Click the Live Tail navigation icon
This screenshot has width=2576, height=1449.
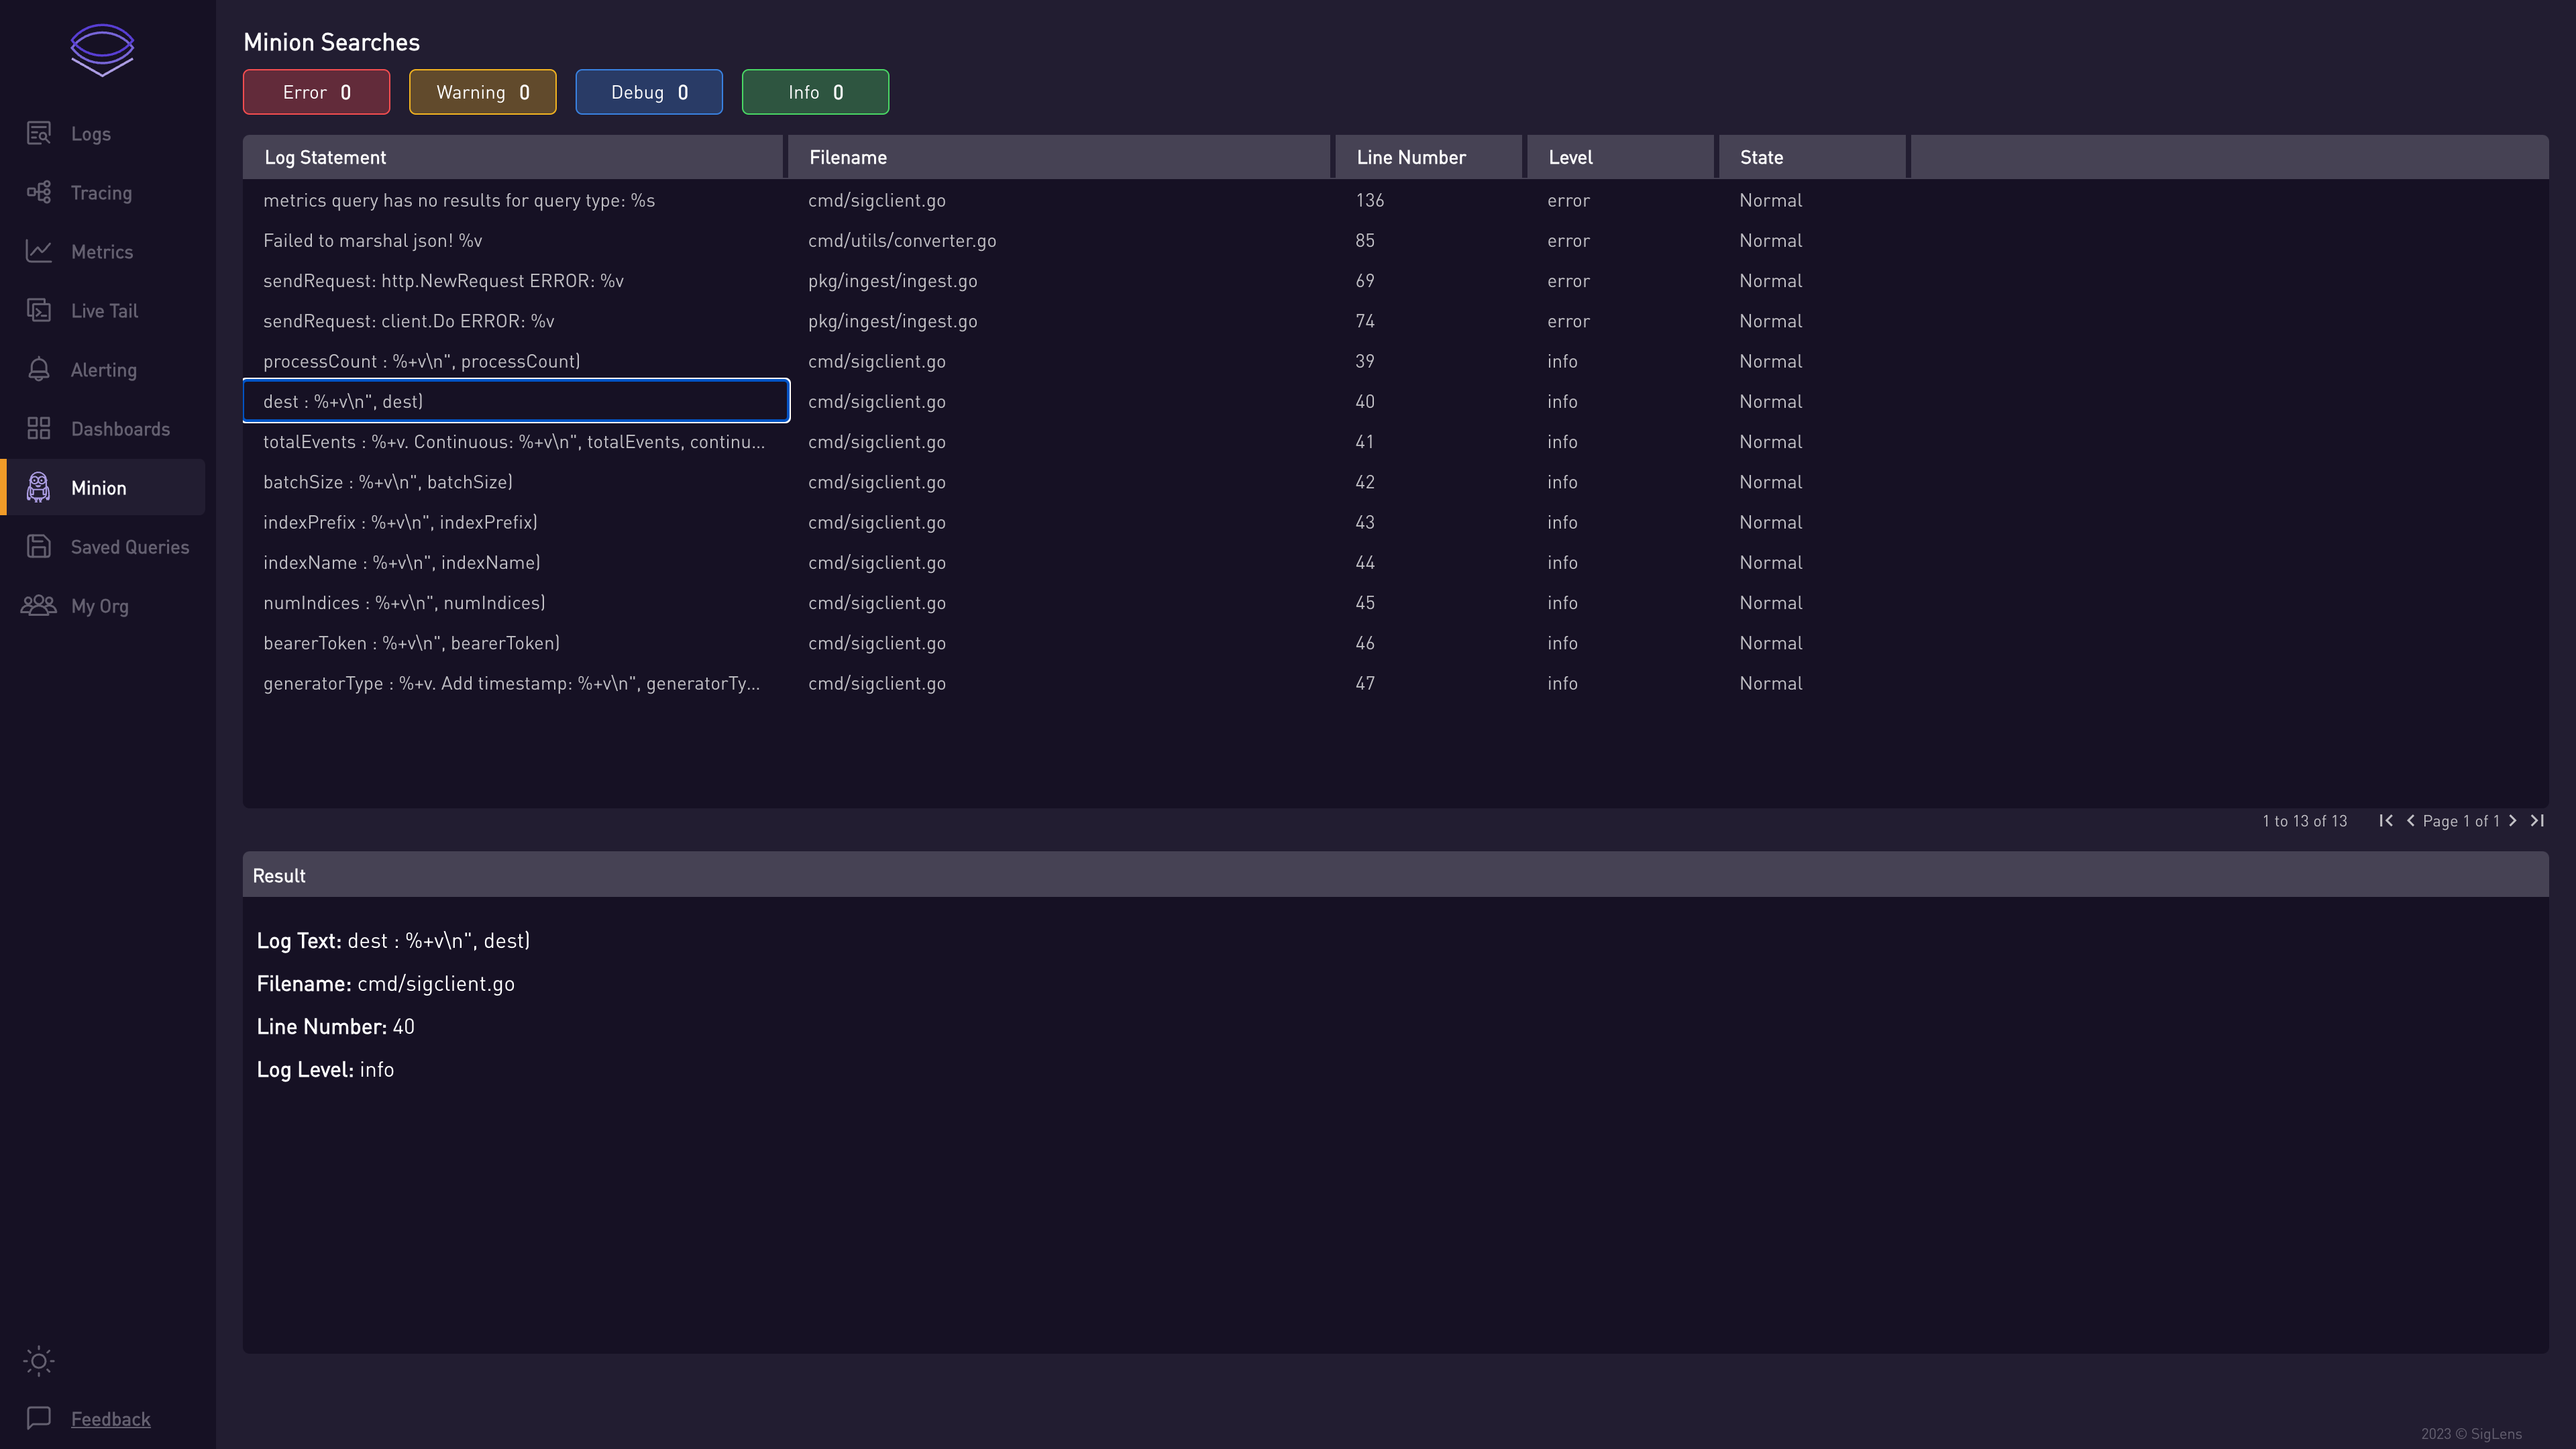click(39, 310)
